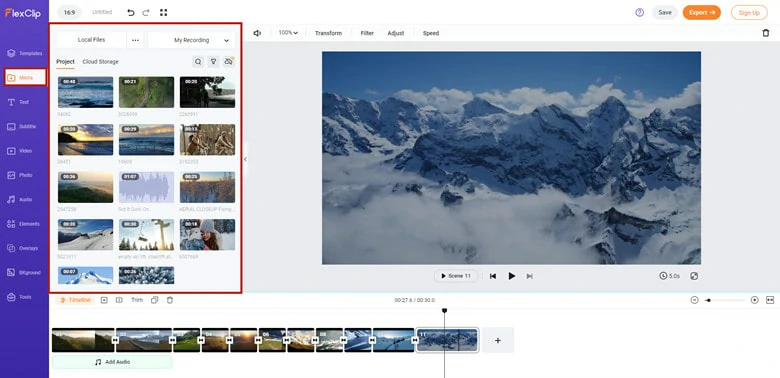Delete scene with the timeline trash icon

170,300
